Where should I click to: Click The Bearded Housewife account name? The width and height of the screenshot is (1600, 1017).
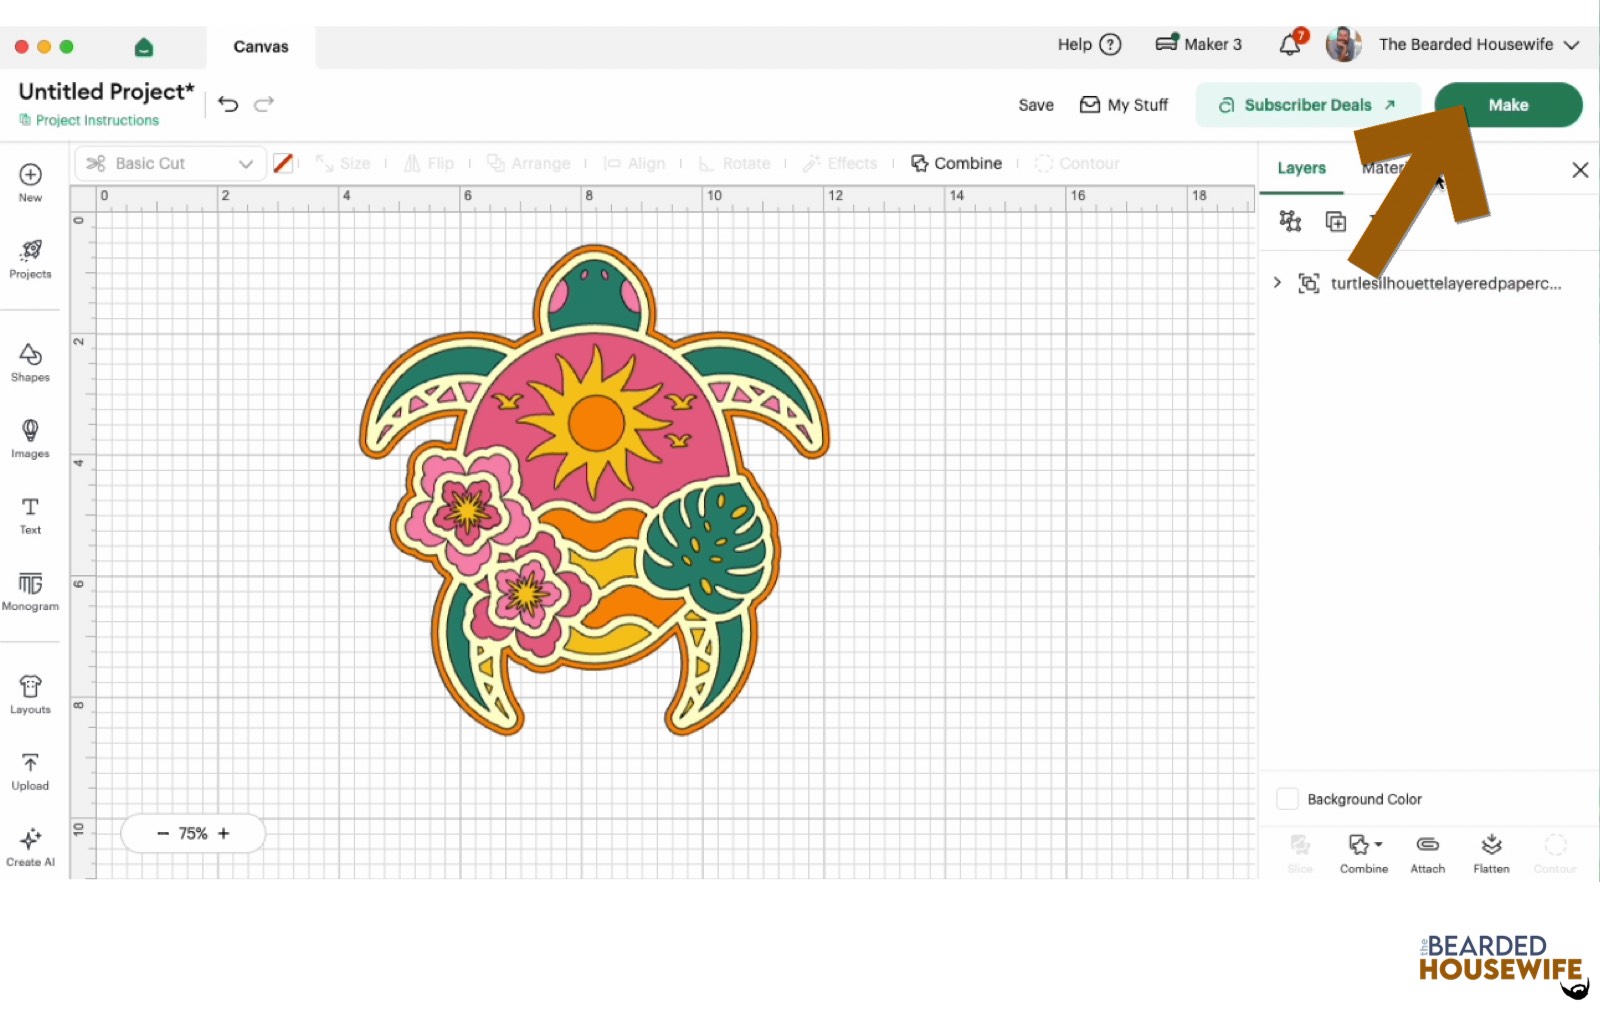tap(1466, 44)
